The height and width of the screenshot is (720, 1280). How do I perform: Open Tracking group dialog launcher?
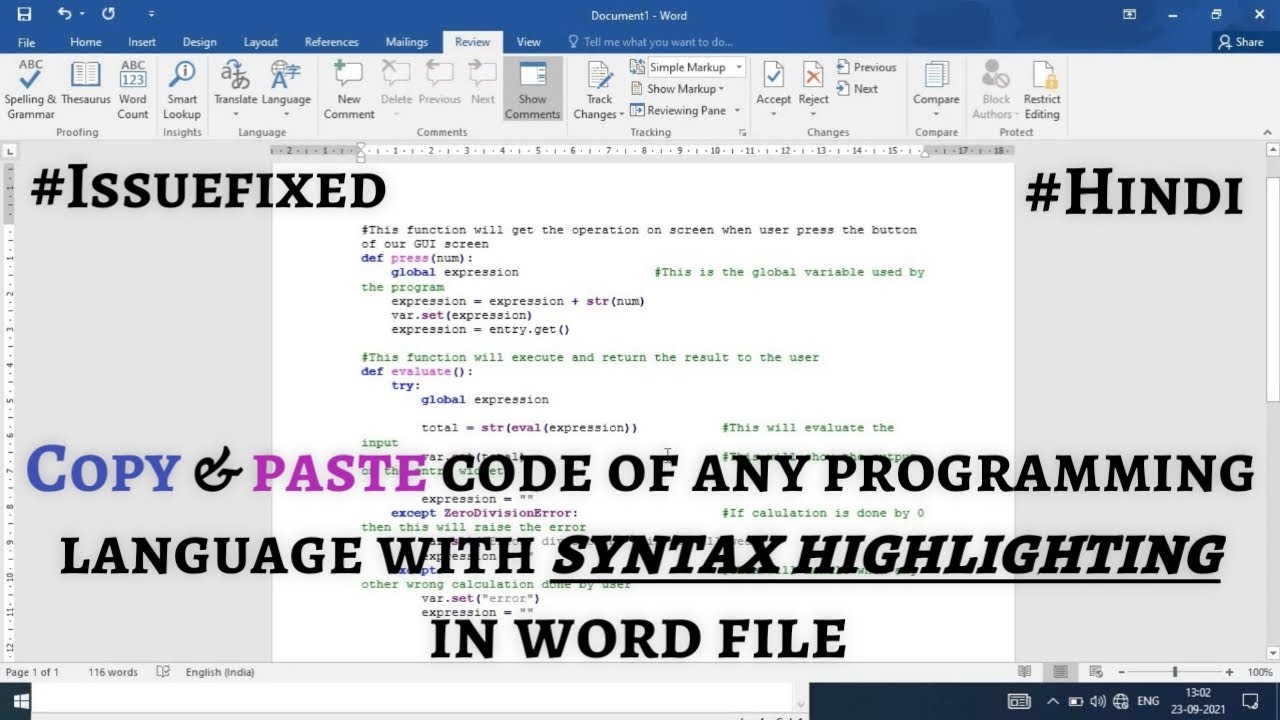tap(742, 132)
